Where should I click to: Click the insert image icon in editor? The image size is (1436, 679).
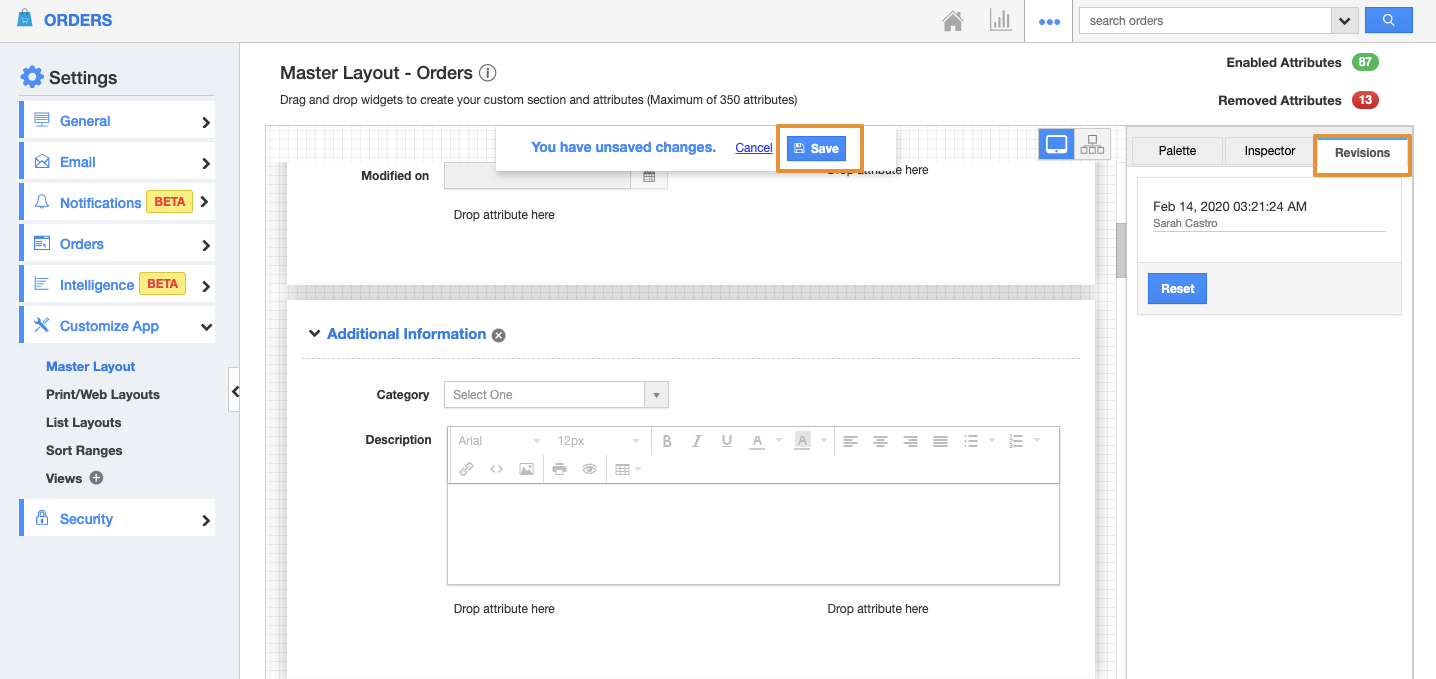(526, 469)
